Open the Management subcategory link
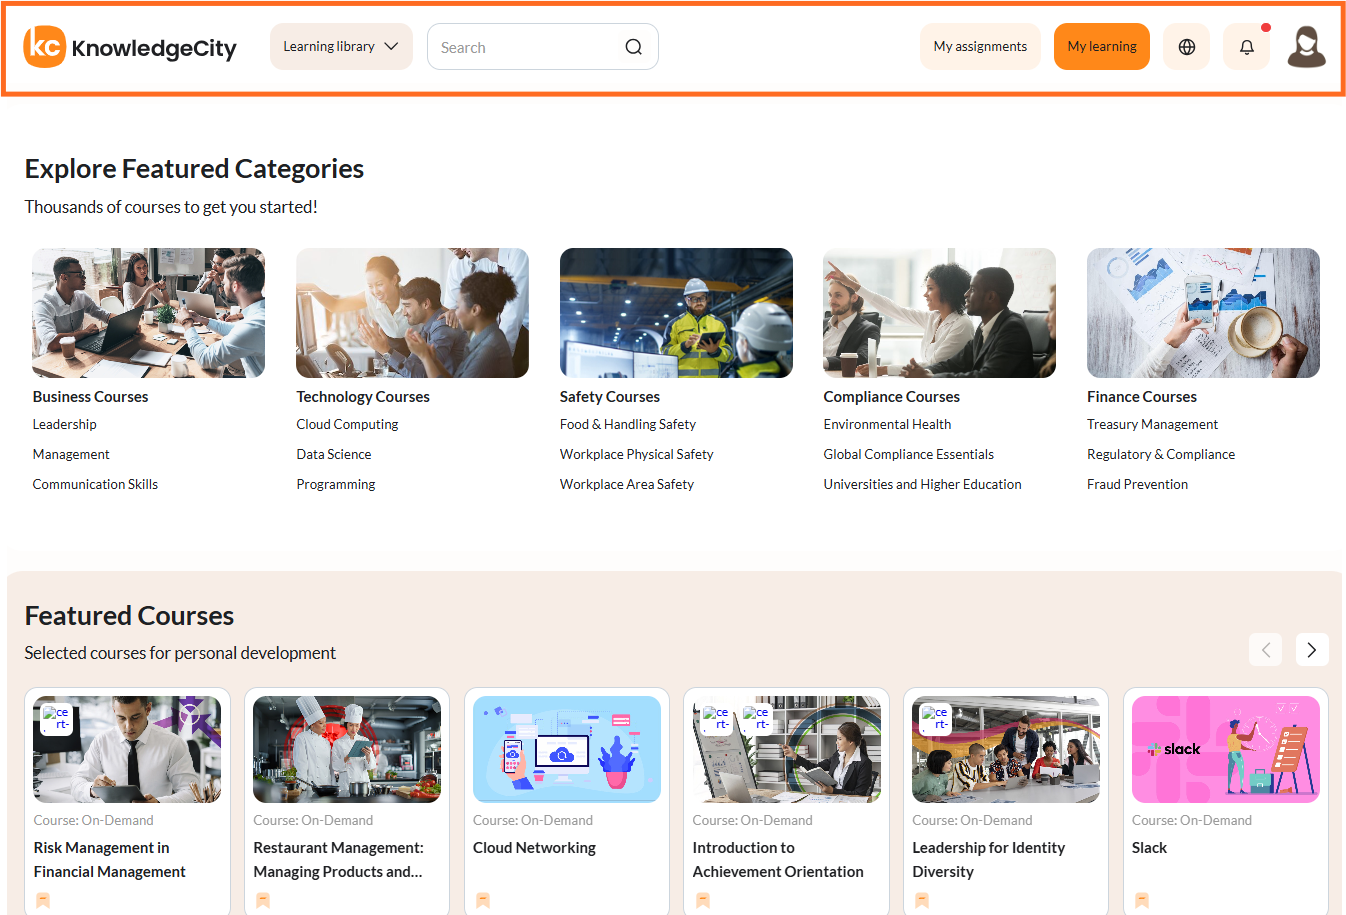This screenshot has width=1346, height=915. tap(71, 454)
